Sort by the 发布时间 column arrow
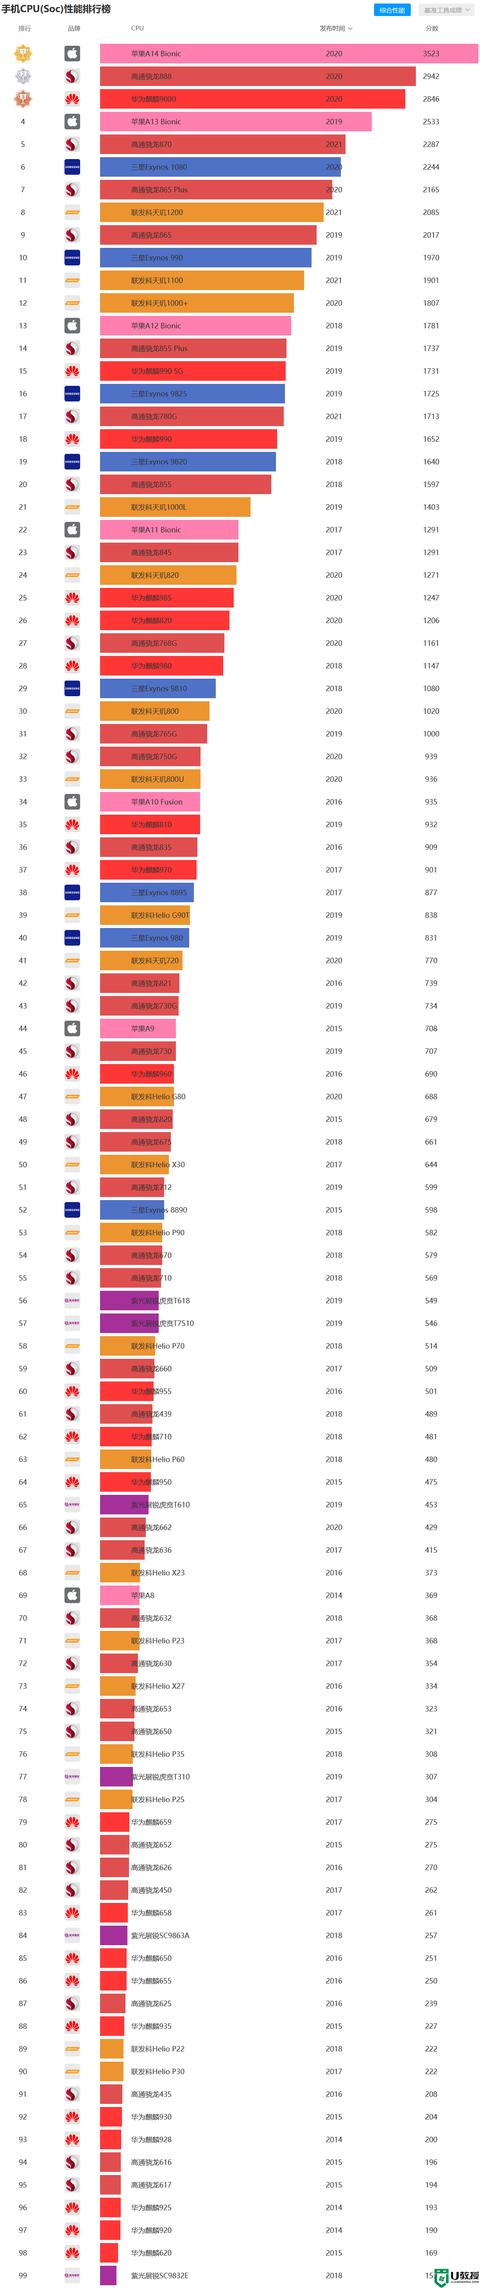480x2288 pixels. 350,29
